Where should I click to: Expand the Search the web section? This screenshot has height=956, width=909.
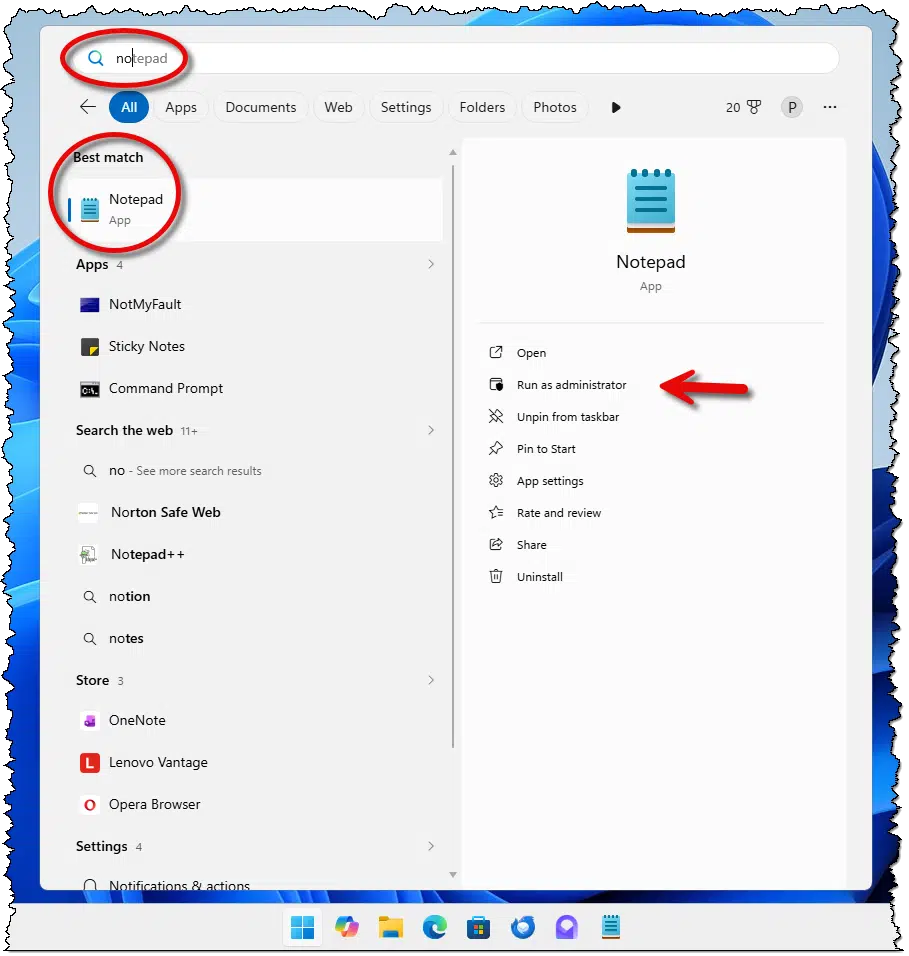coord(431,431)
